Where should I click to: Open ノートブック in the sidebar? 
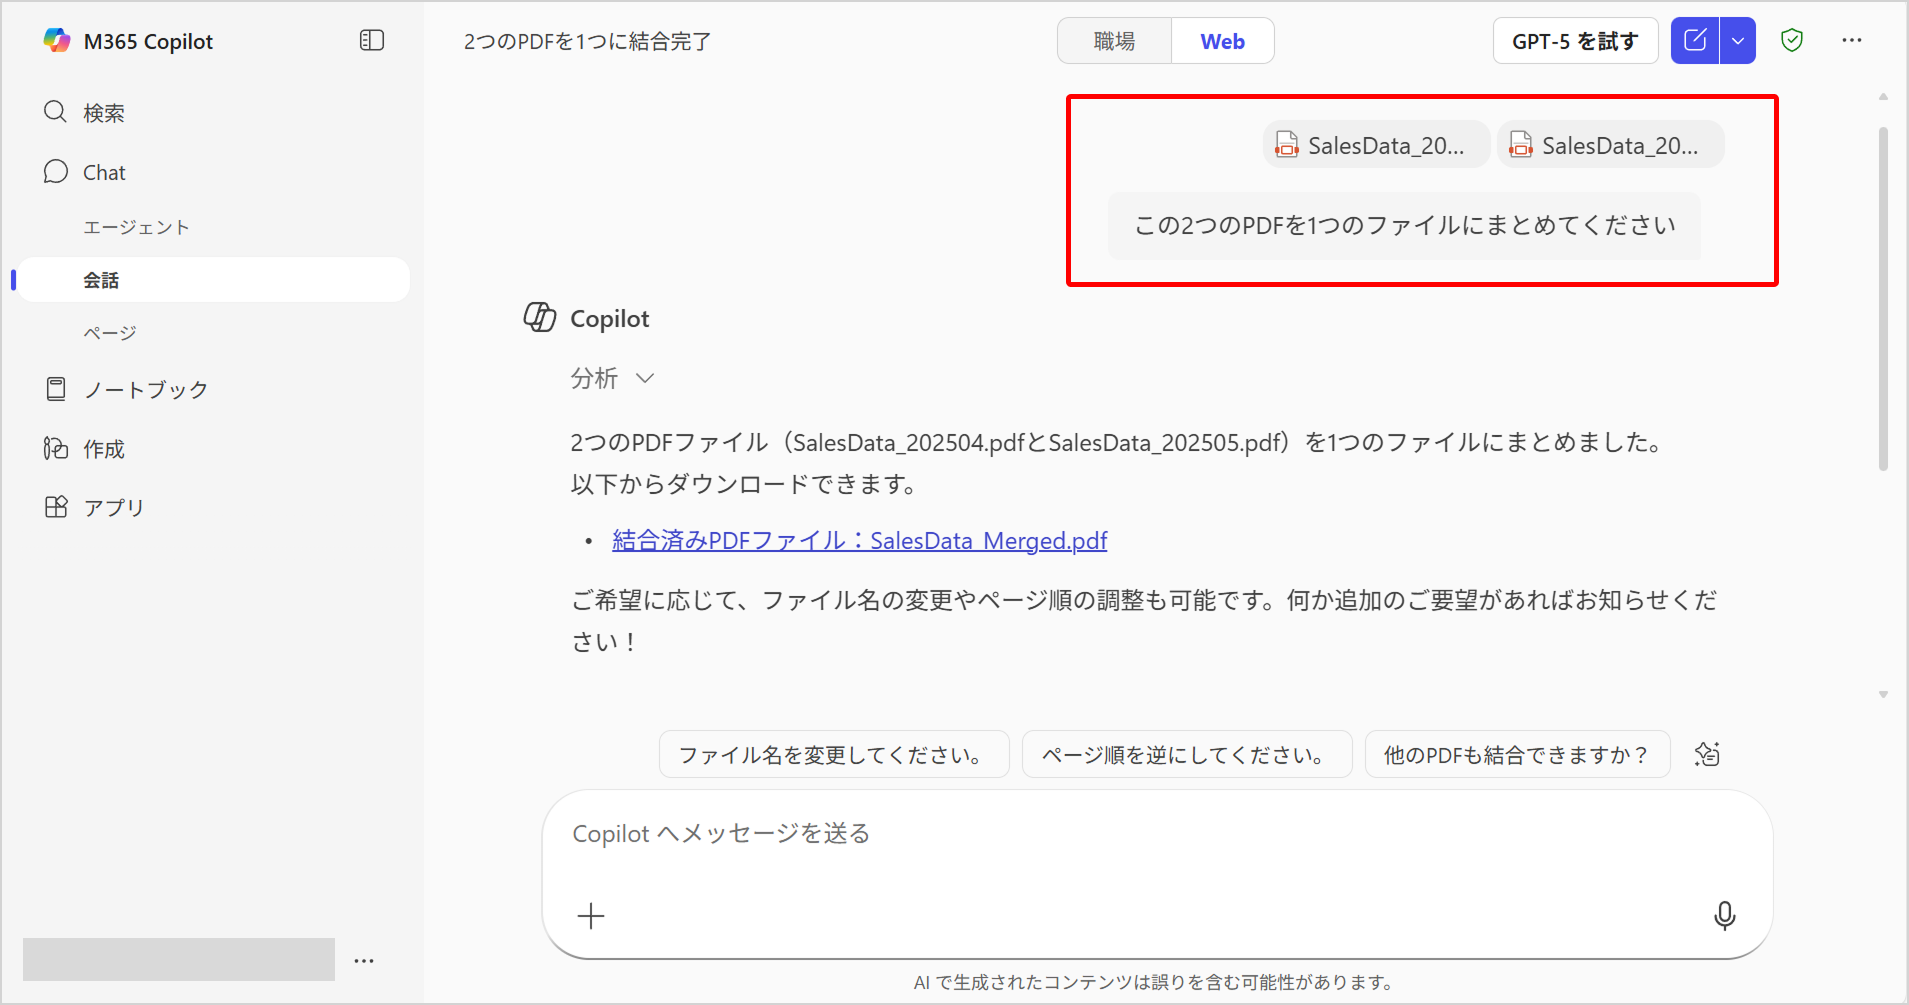[145, 390]
